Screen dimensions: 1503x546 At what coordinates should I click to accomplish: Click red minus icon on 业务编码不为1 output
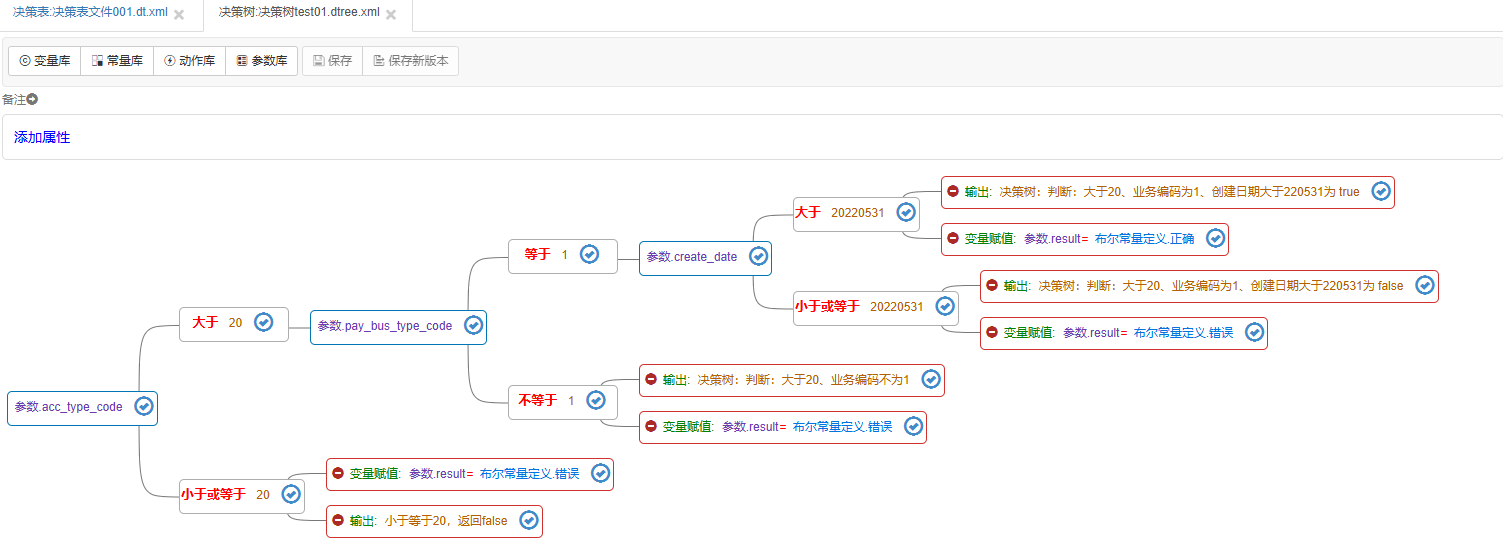click(x=651, y=379)
